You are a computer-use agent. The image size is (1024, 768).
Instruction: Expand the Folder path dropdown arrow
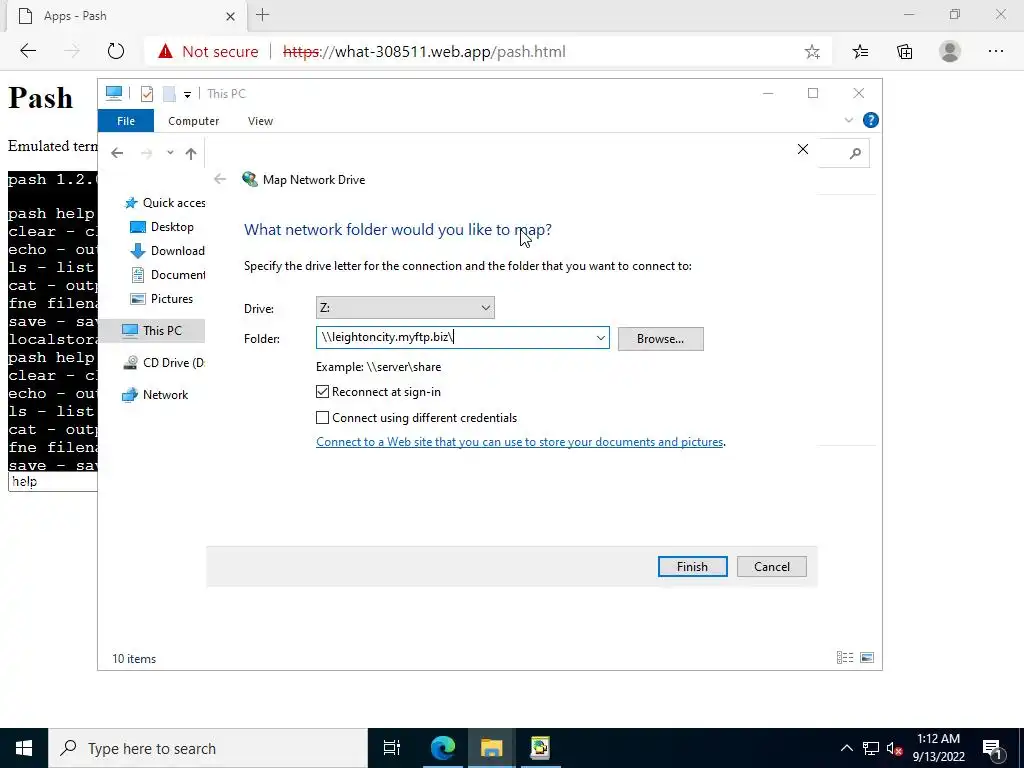600,338
